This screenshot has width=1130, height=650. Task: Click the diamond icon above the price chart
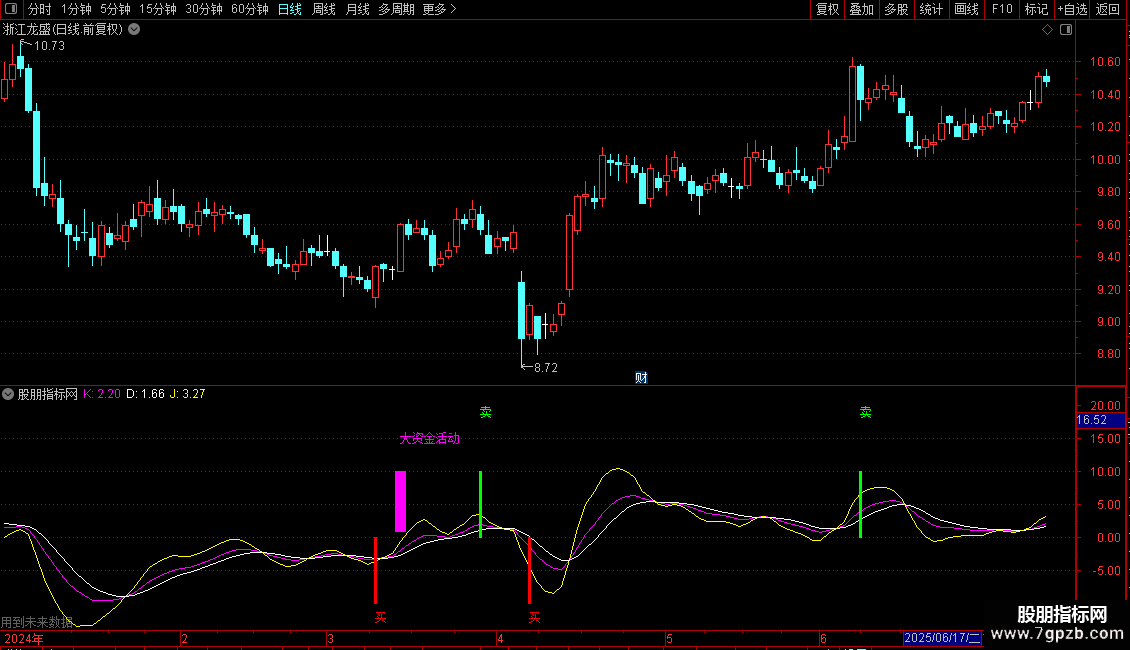click(x=1048, y=30)
